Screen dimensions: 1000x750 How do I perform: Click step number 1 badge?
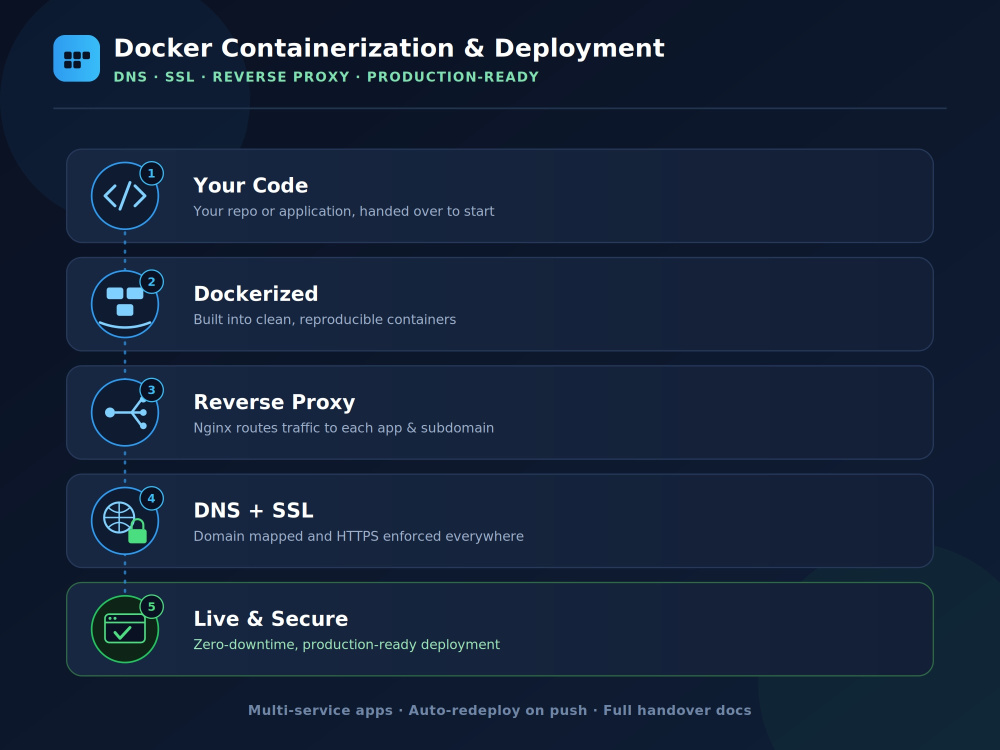(x=152, y=173)
